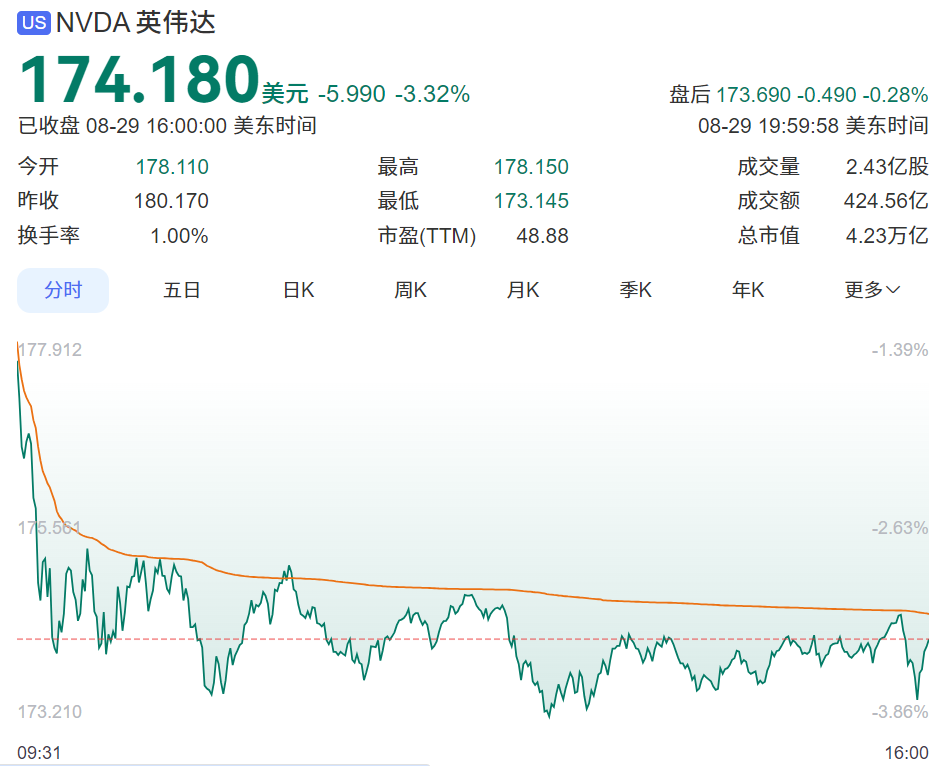Click the horizontal scrollbar below the chart
This screenshot has width=946, height=766.
(x=215, y=764)
